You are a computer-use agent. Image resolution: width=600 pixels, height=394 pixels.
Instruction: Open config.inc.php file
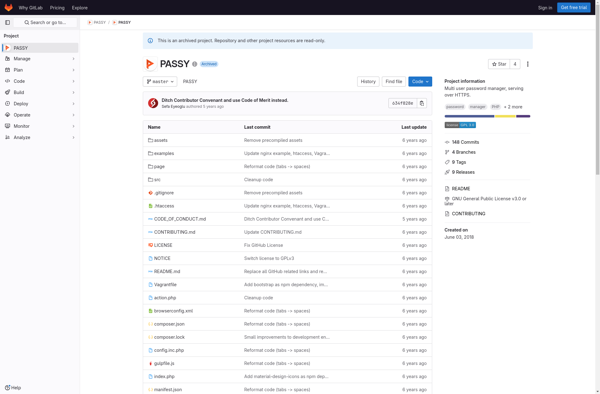click(169, 350)
